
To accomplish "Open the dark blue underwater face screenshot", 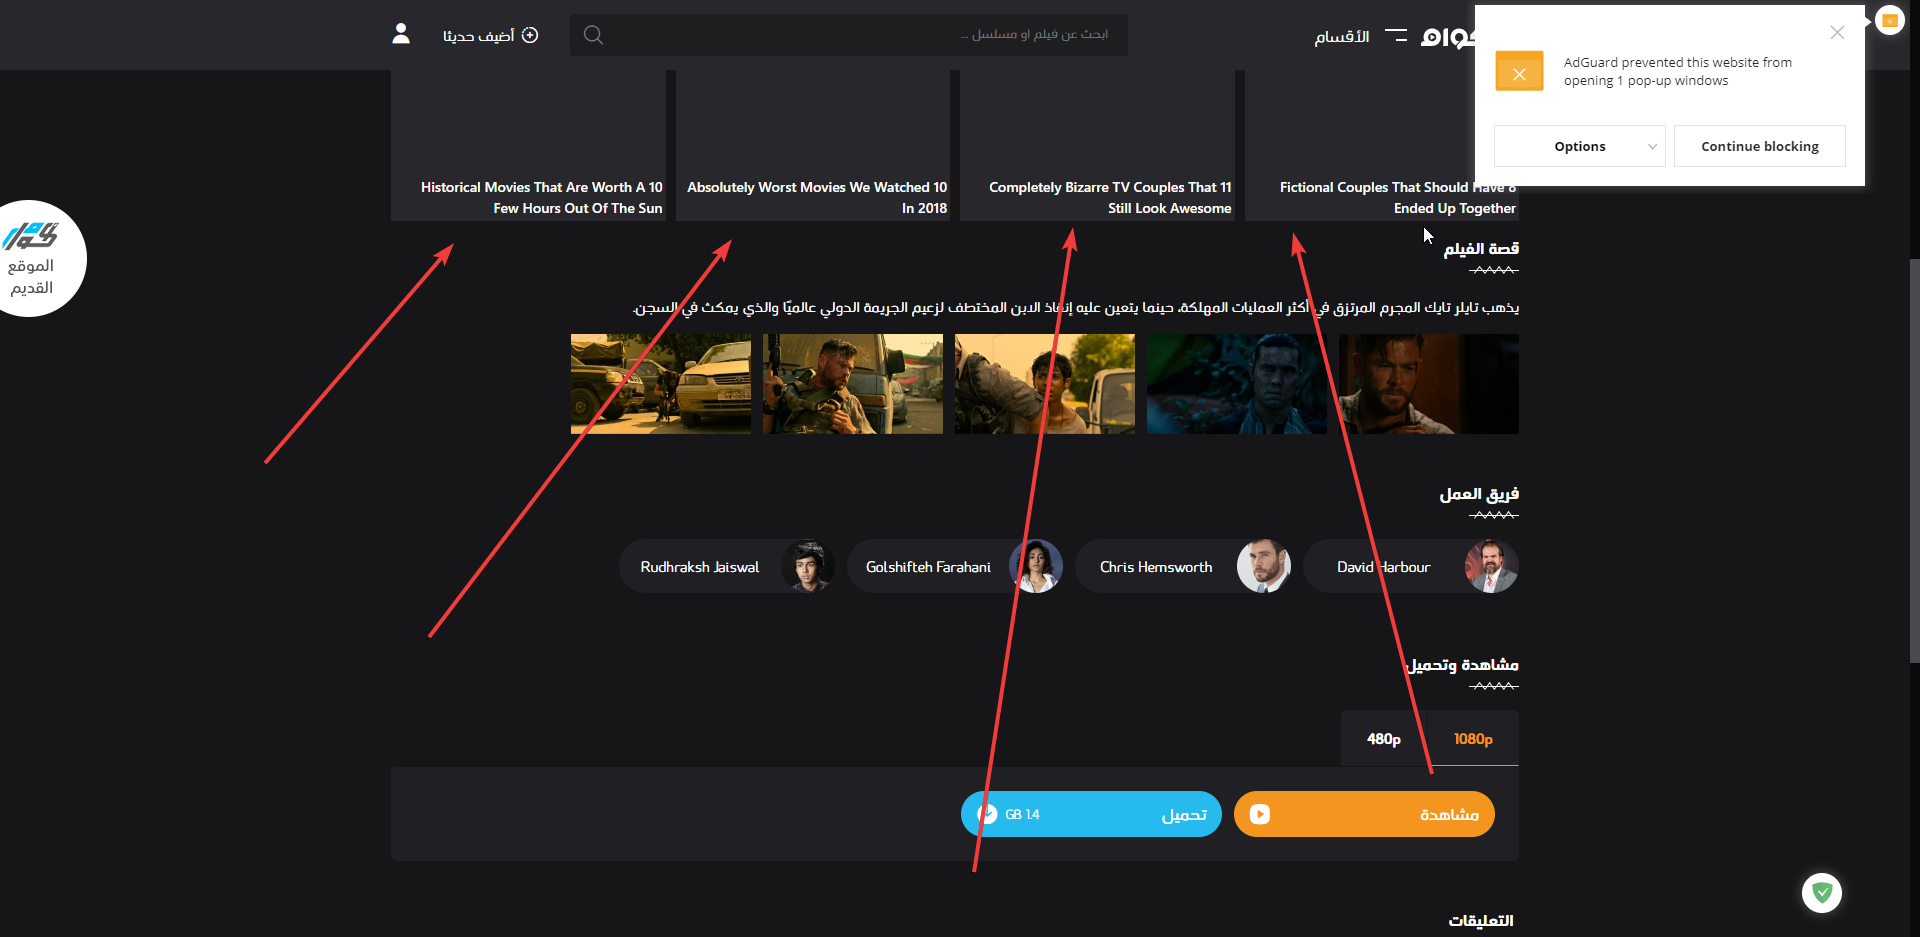I will click(x=1237, y=384).
